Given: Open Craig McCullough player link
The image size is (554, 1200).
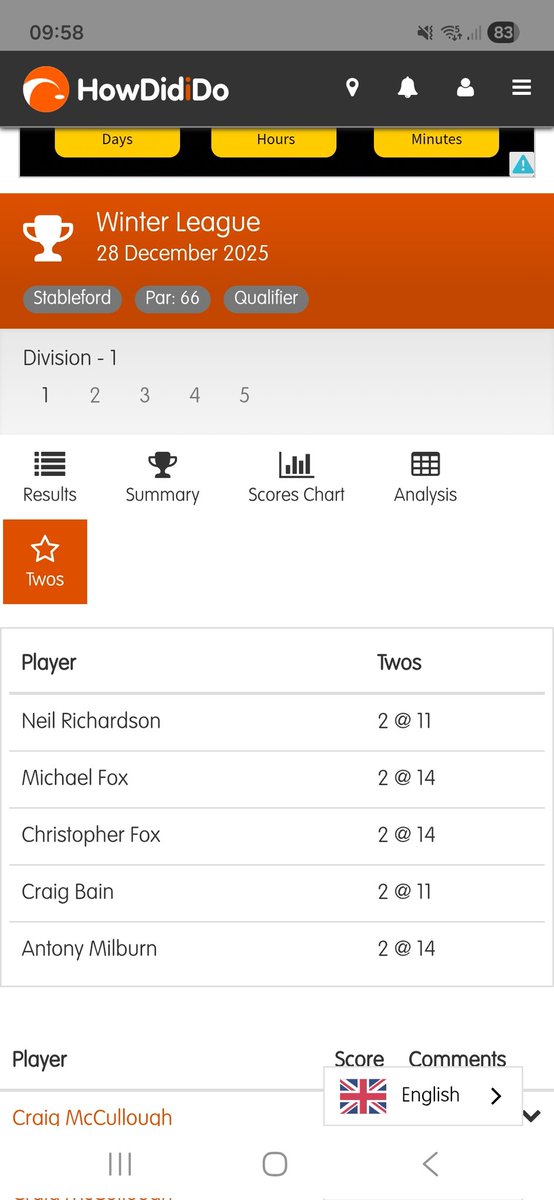Looking at the screenshot, I should coord(92,1117).
